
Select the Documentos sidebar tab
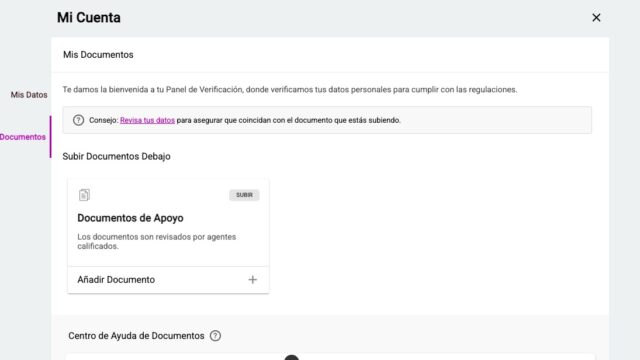click(x=23, y=137)
